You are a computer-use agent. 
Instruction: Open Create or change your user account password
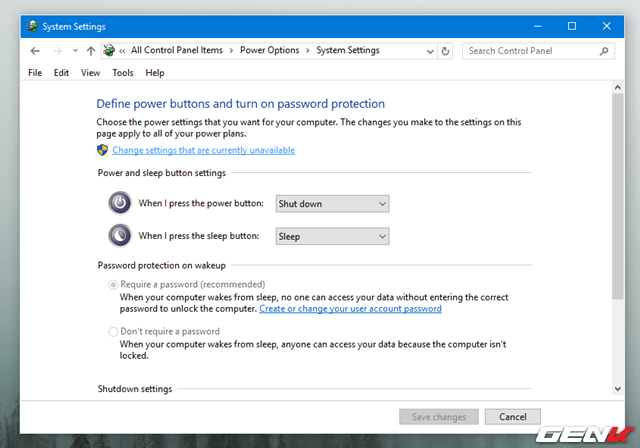[350, 309]
